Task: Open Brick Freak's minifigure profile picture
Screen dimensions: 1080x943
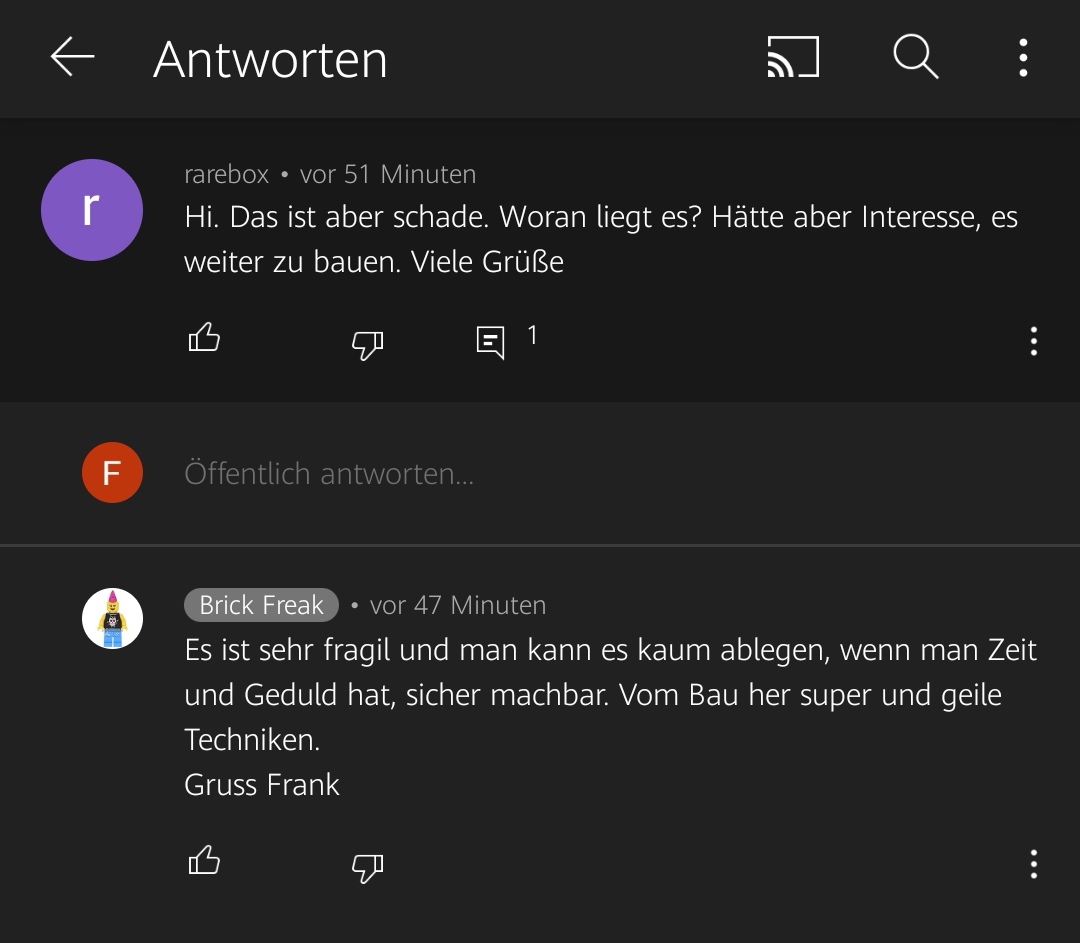Action: (x=112, y=618)
